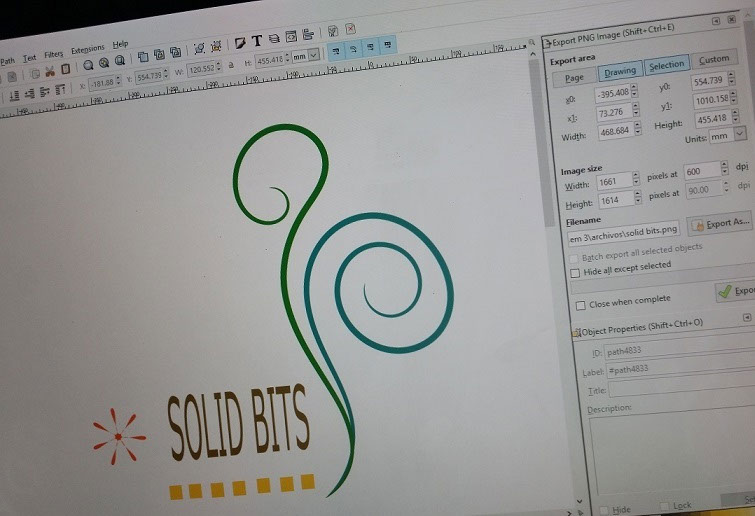This screenshot has width=755, height=516.
Task: Open the Text menu
Action: tap(30, 58)
